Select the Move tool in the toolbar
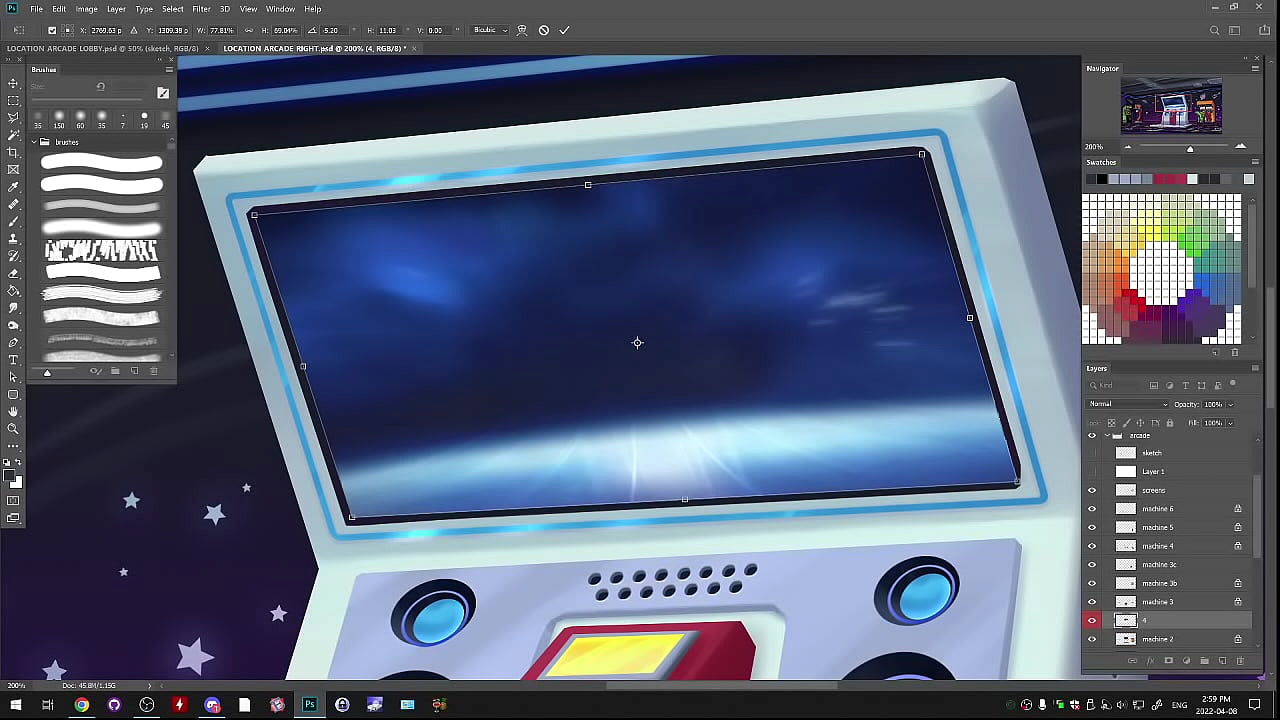 [x=13, y=84]
